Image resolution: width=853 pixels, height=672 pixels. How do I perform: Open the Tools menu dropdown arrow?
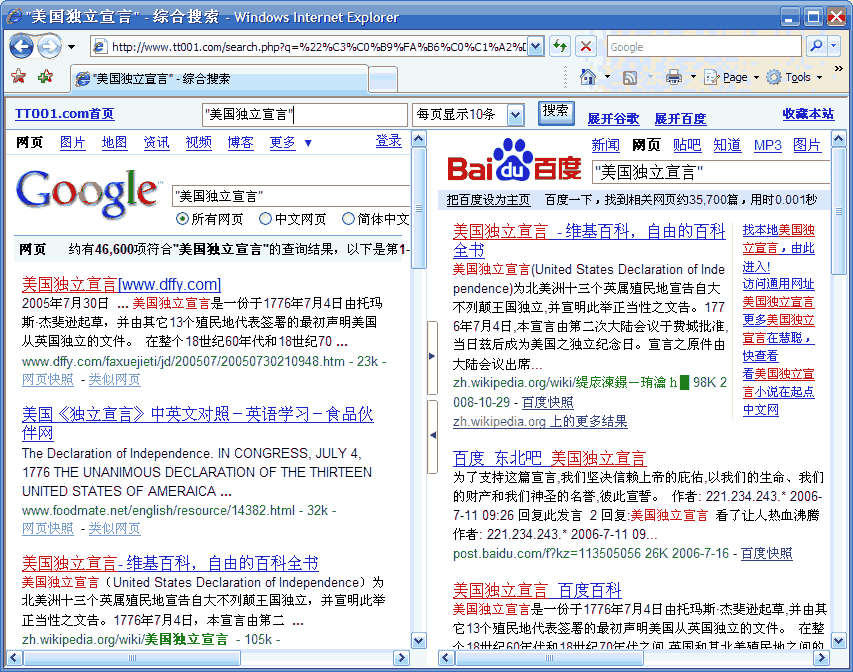[819, 77]
